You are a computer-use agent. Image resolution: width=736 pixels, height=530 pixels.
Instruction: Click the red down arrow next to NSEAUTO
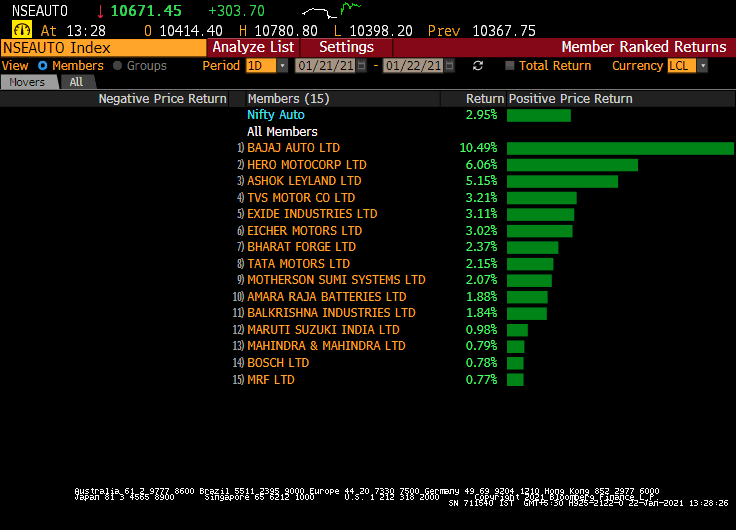pyautogui.click(x=100, y=11)
